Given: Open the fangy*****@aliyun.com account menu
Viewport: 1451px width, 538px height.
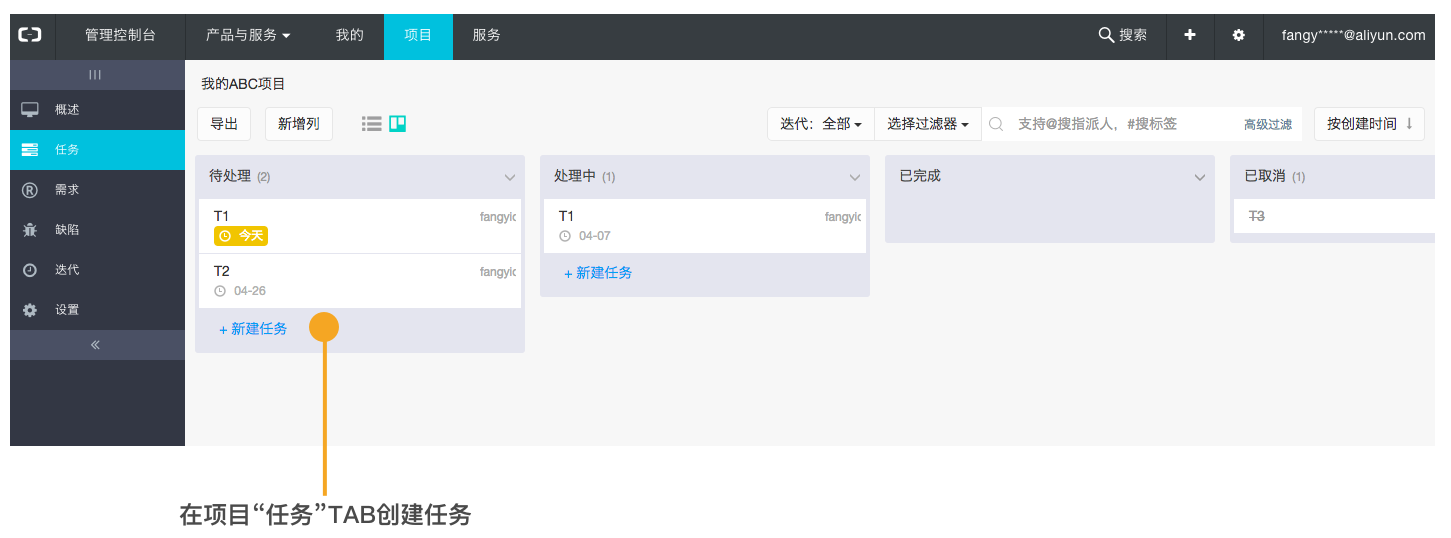Looking at the screenshot, I should [1353, 35].
